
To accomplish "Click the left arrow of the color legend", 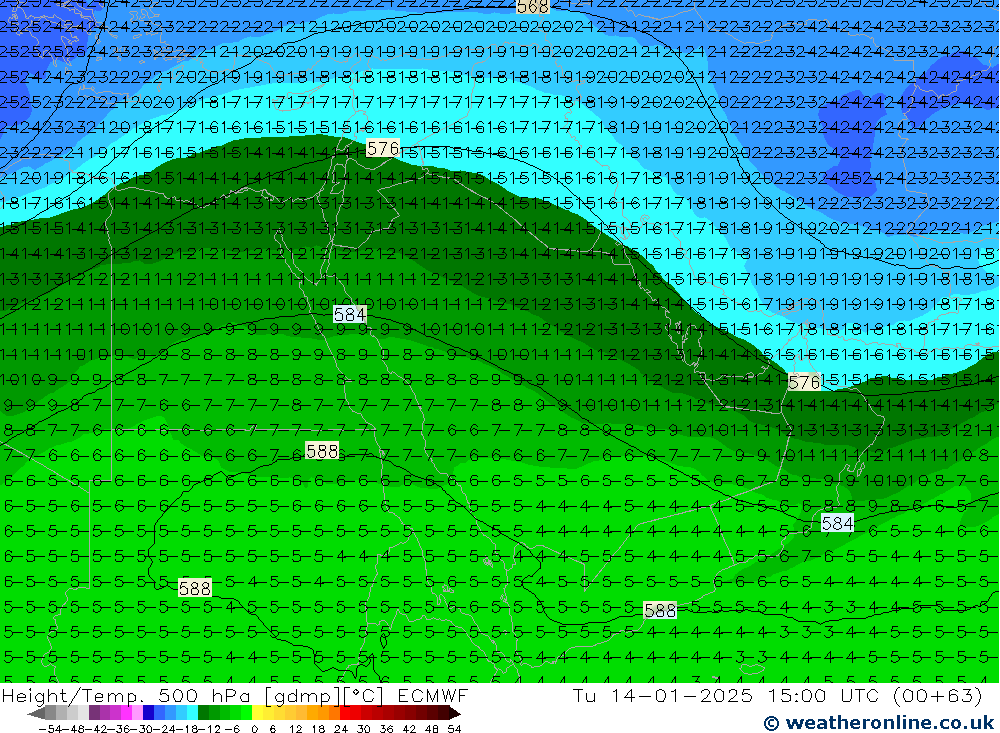I will point(35,713).
